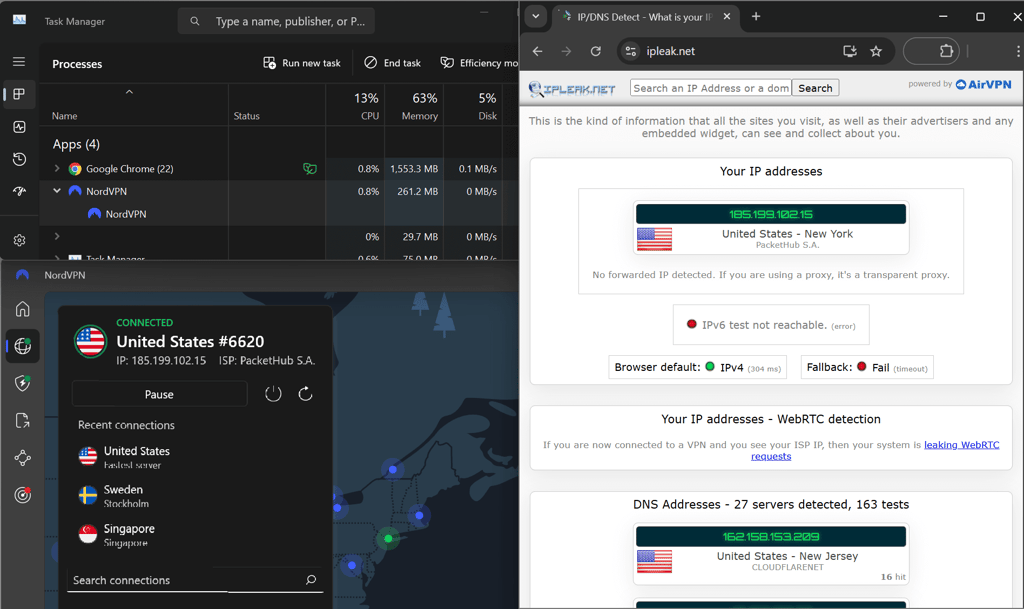Image resolution: width=1024 pixels, height=609 pixels.
Task: Select Processes page icon in Task Manager sidebar
Action: [x=19, y=94]
